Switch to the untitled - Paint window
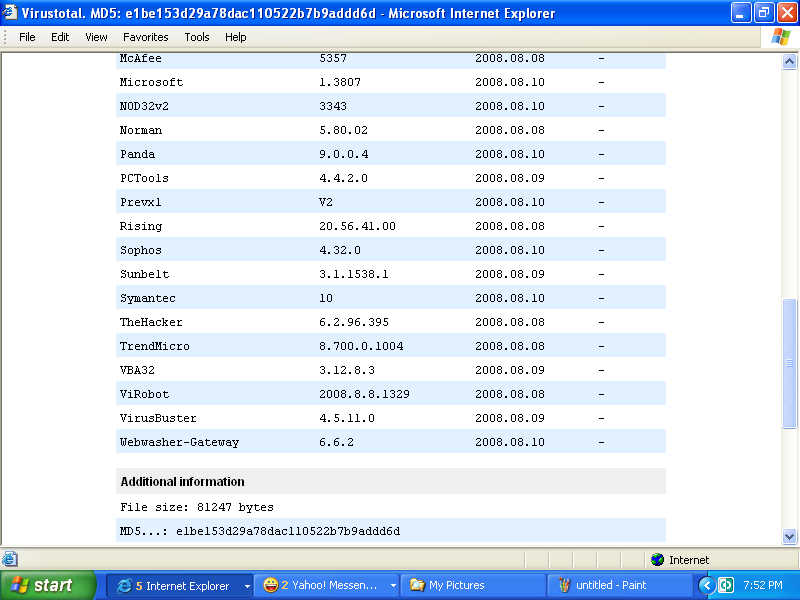The width and height of the screenshot is (800, 600). [x=619, y=585]
